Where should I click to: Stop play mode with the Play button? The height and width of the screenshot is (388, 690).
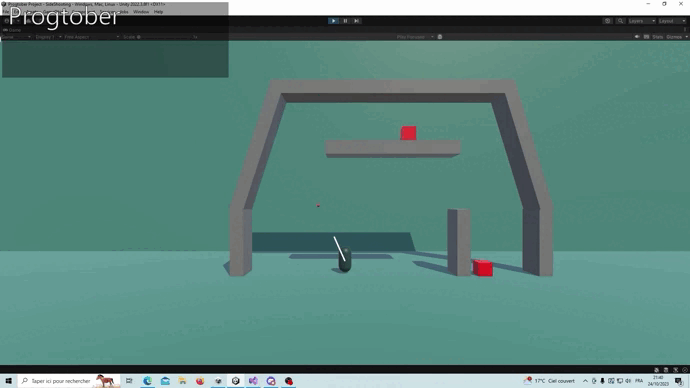click(x=333, y=21)
